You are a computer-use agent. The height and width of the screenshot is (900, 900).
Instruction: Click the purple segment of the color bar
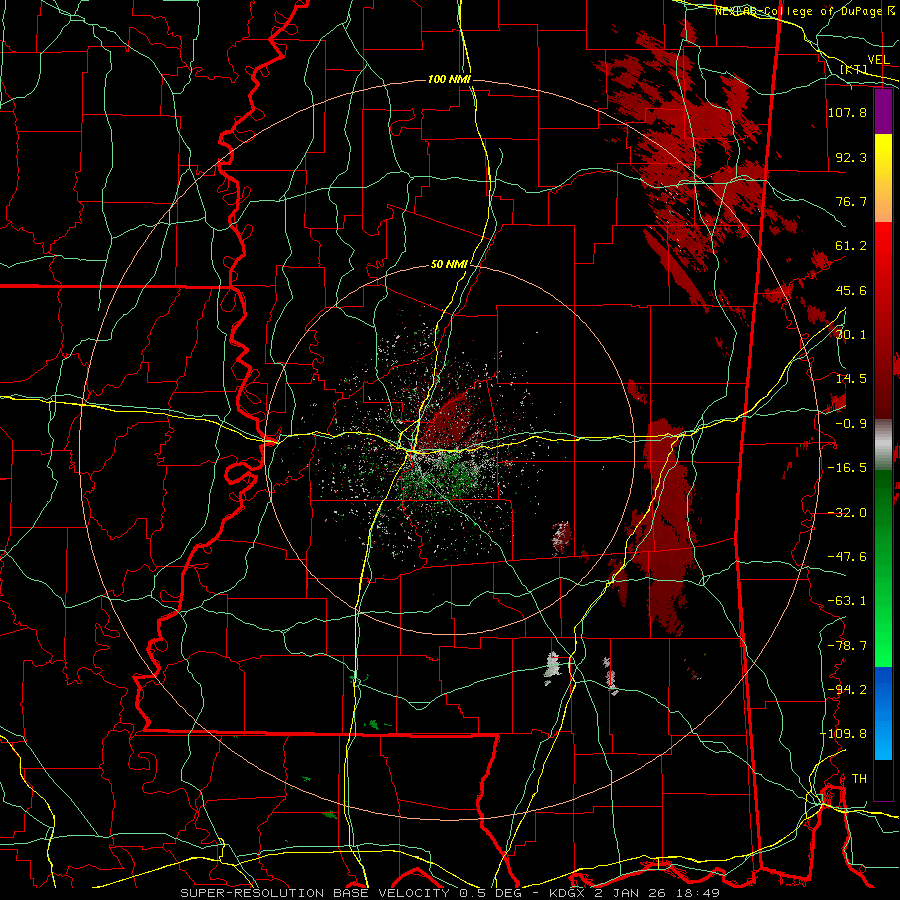pyautogui.click(x=883, y=111)
